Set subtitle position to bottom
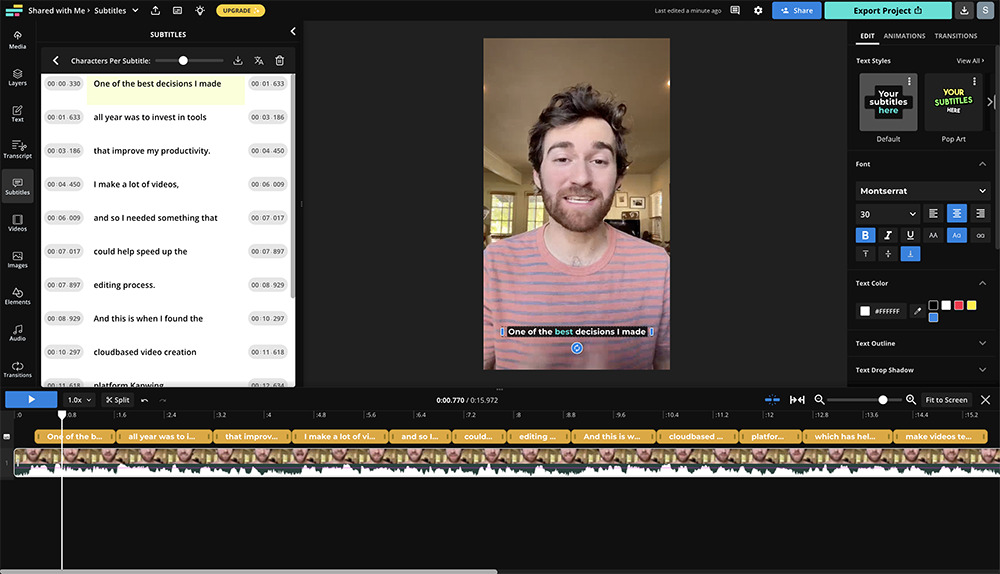This screenshot has width=1000, height=574. point(910,254)
